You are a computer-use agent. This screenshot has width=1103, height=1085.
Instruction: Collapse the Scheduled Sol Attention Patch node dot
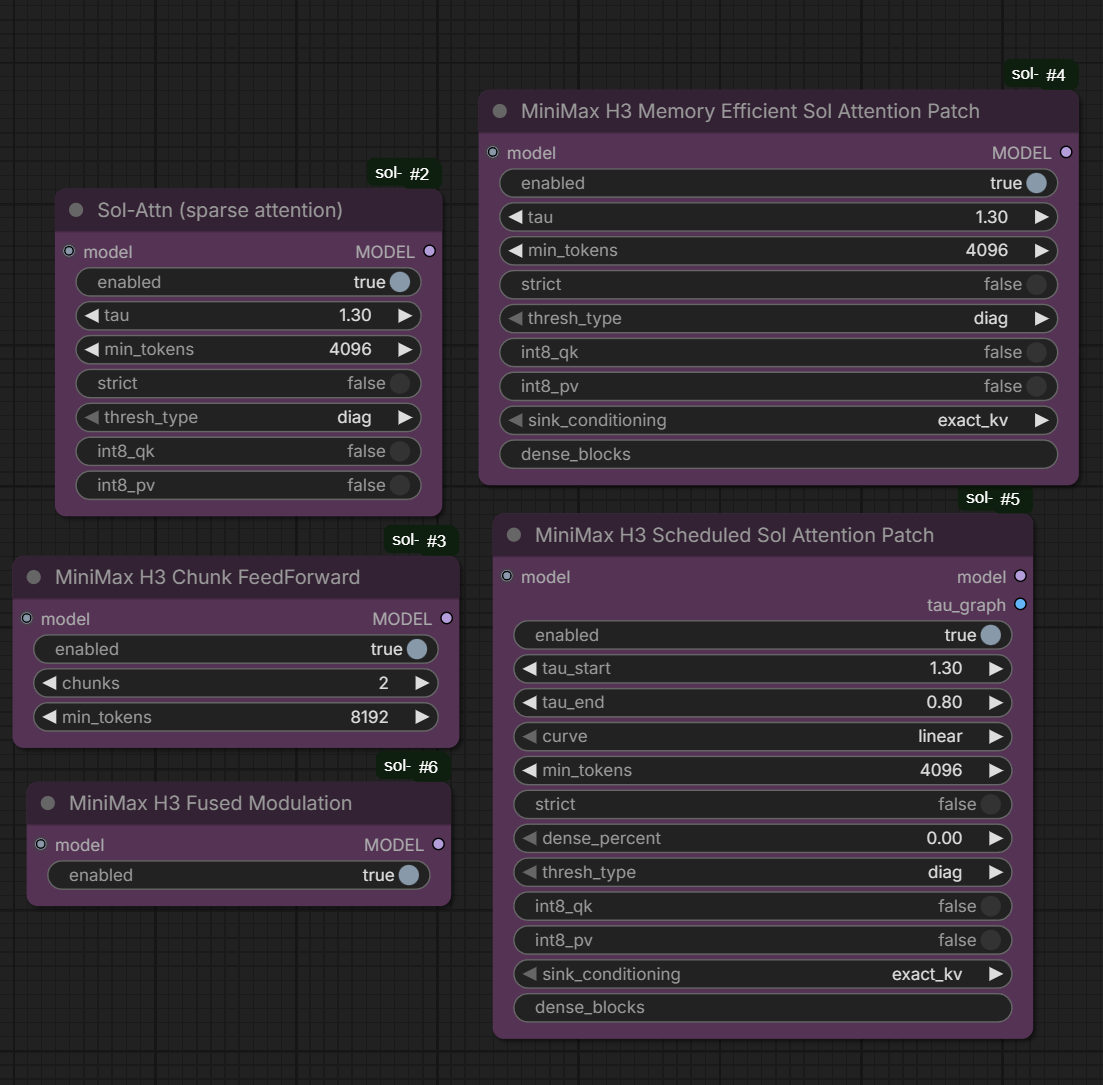click(x=514, y=535)
